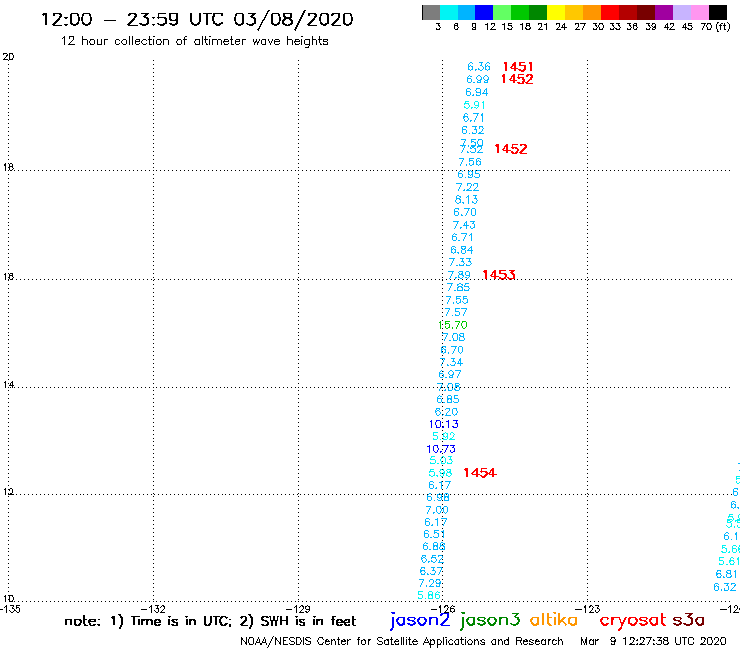Click the longitude axis label -132
Viewport: 740px width, 650px height.
click(x=154, y=609)
